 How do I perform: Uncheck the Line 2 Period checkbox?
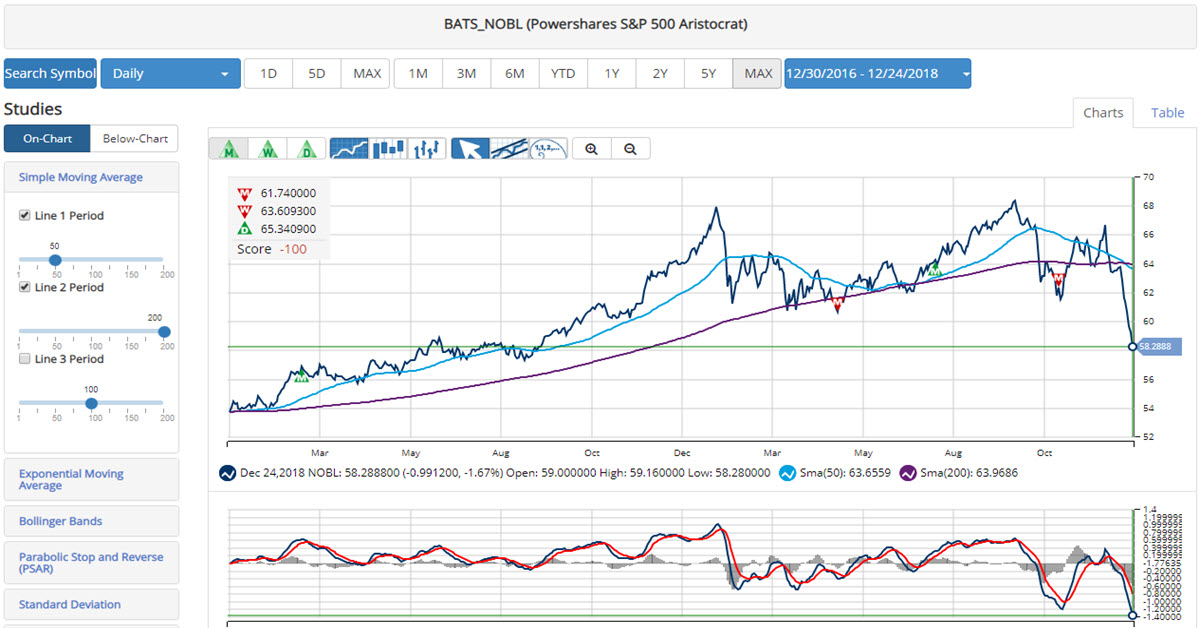pyautogui.click(x=25, y=288)
